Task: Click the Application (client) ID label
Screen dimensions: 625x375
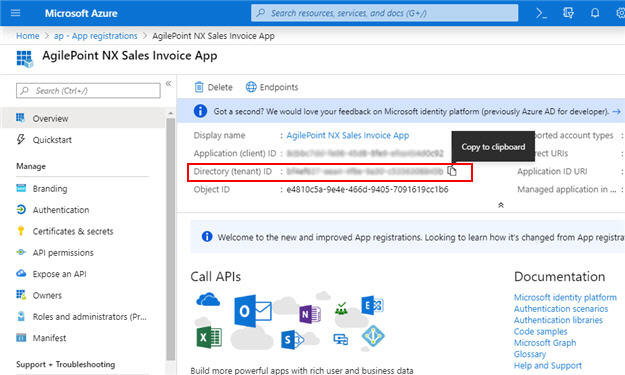Action: tap(235, 153)
